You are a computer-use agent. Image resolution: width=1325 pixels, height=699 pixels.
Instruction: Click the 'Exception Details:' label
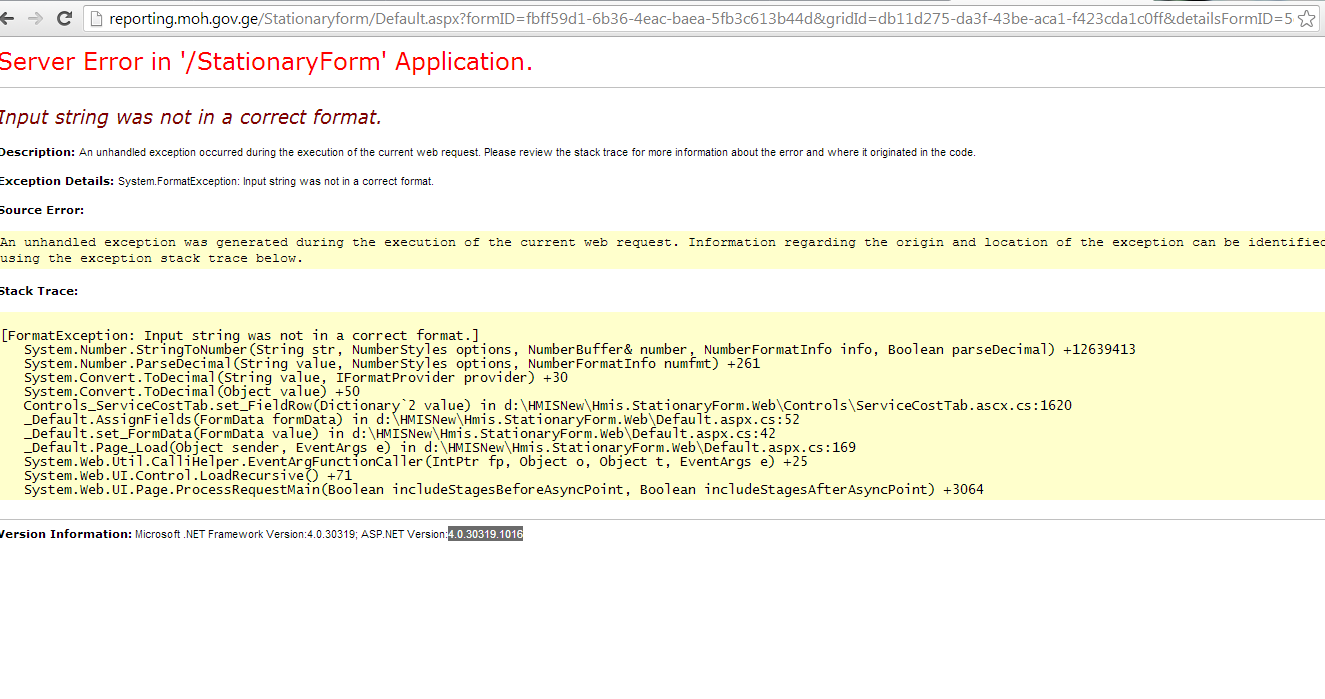(56, 181)
